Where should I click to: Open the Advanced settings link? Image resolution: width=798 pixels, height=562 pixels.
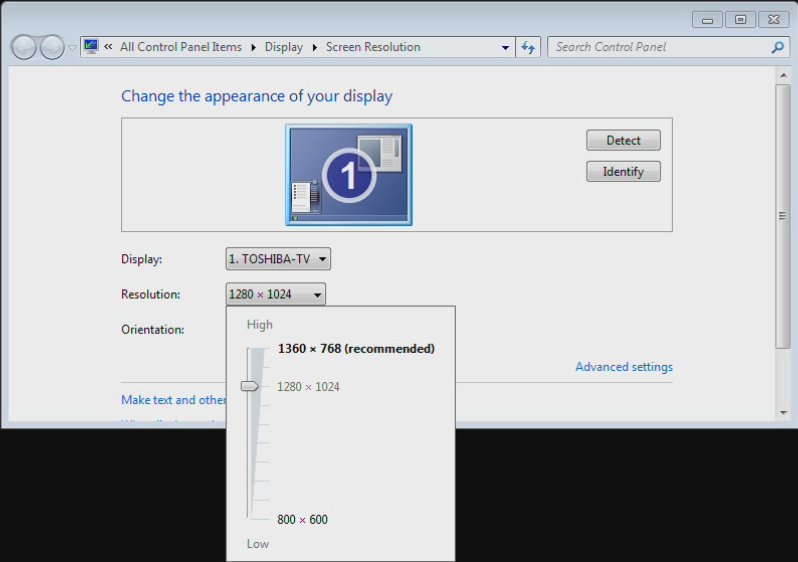coord(624,367)
